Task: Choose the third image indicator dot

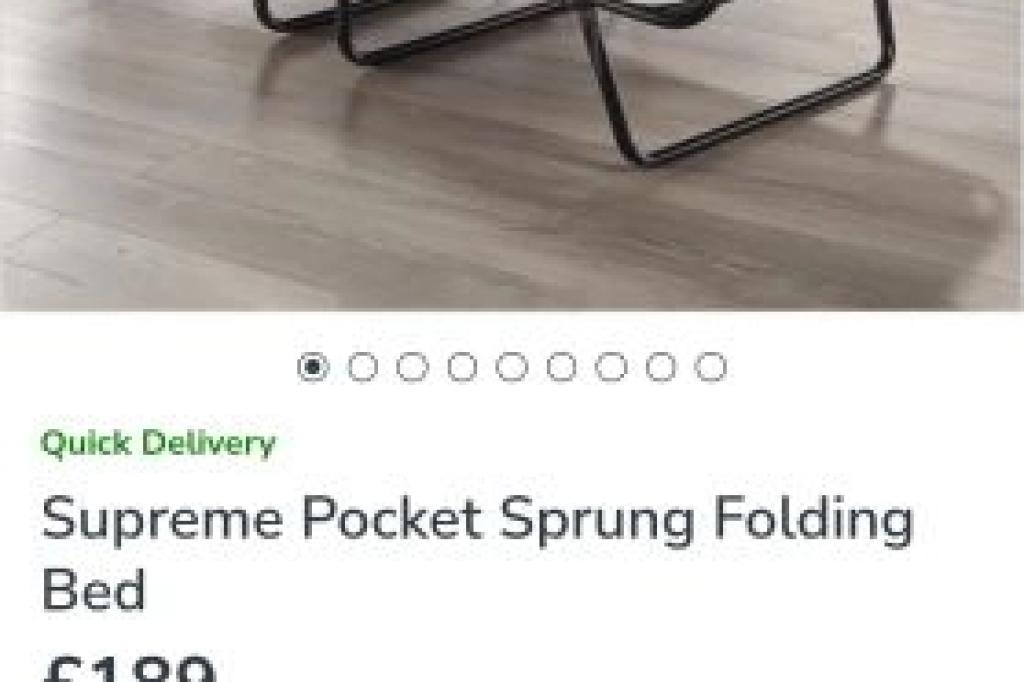Action: (412, 366)
